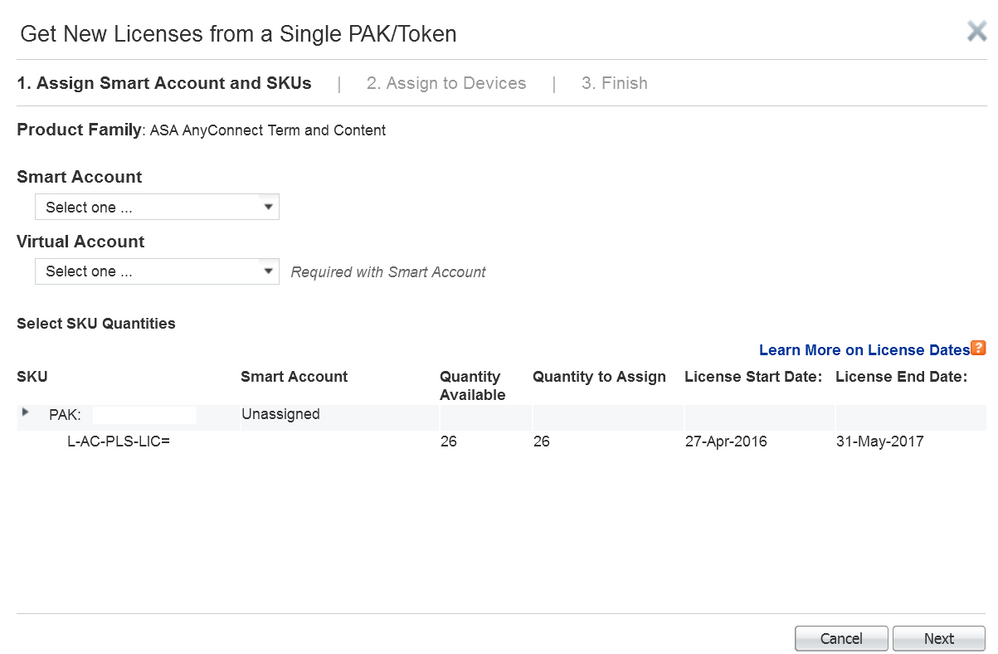Click the Unassigned Smart Account cell

(x=281, y=414)
